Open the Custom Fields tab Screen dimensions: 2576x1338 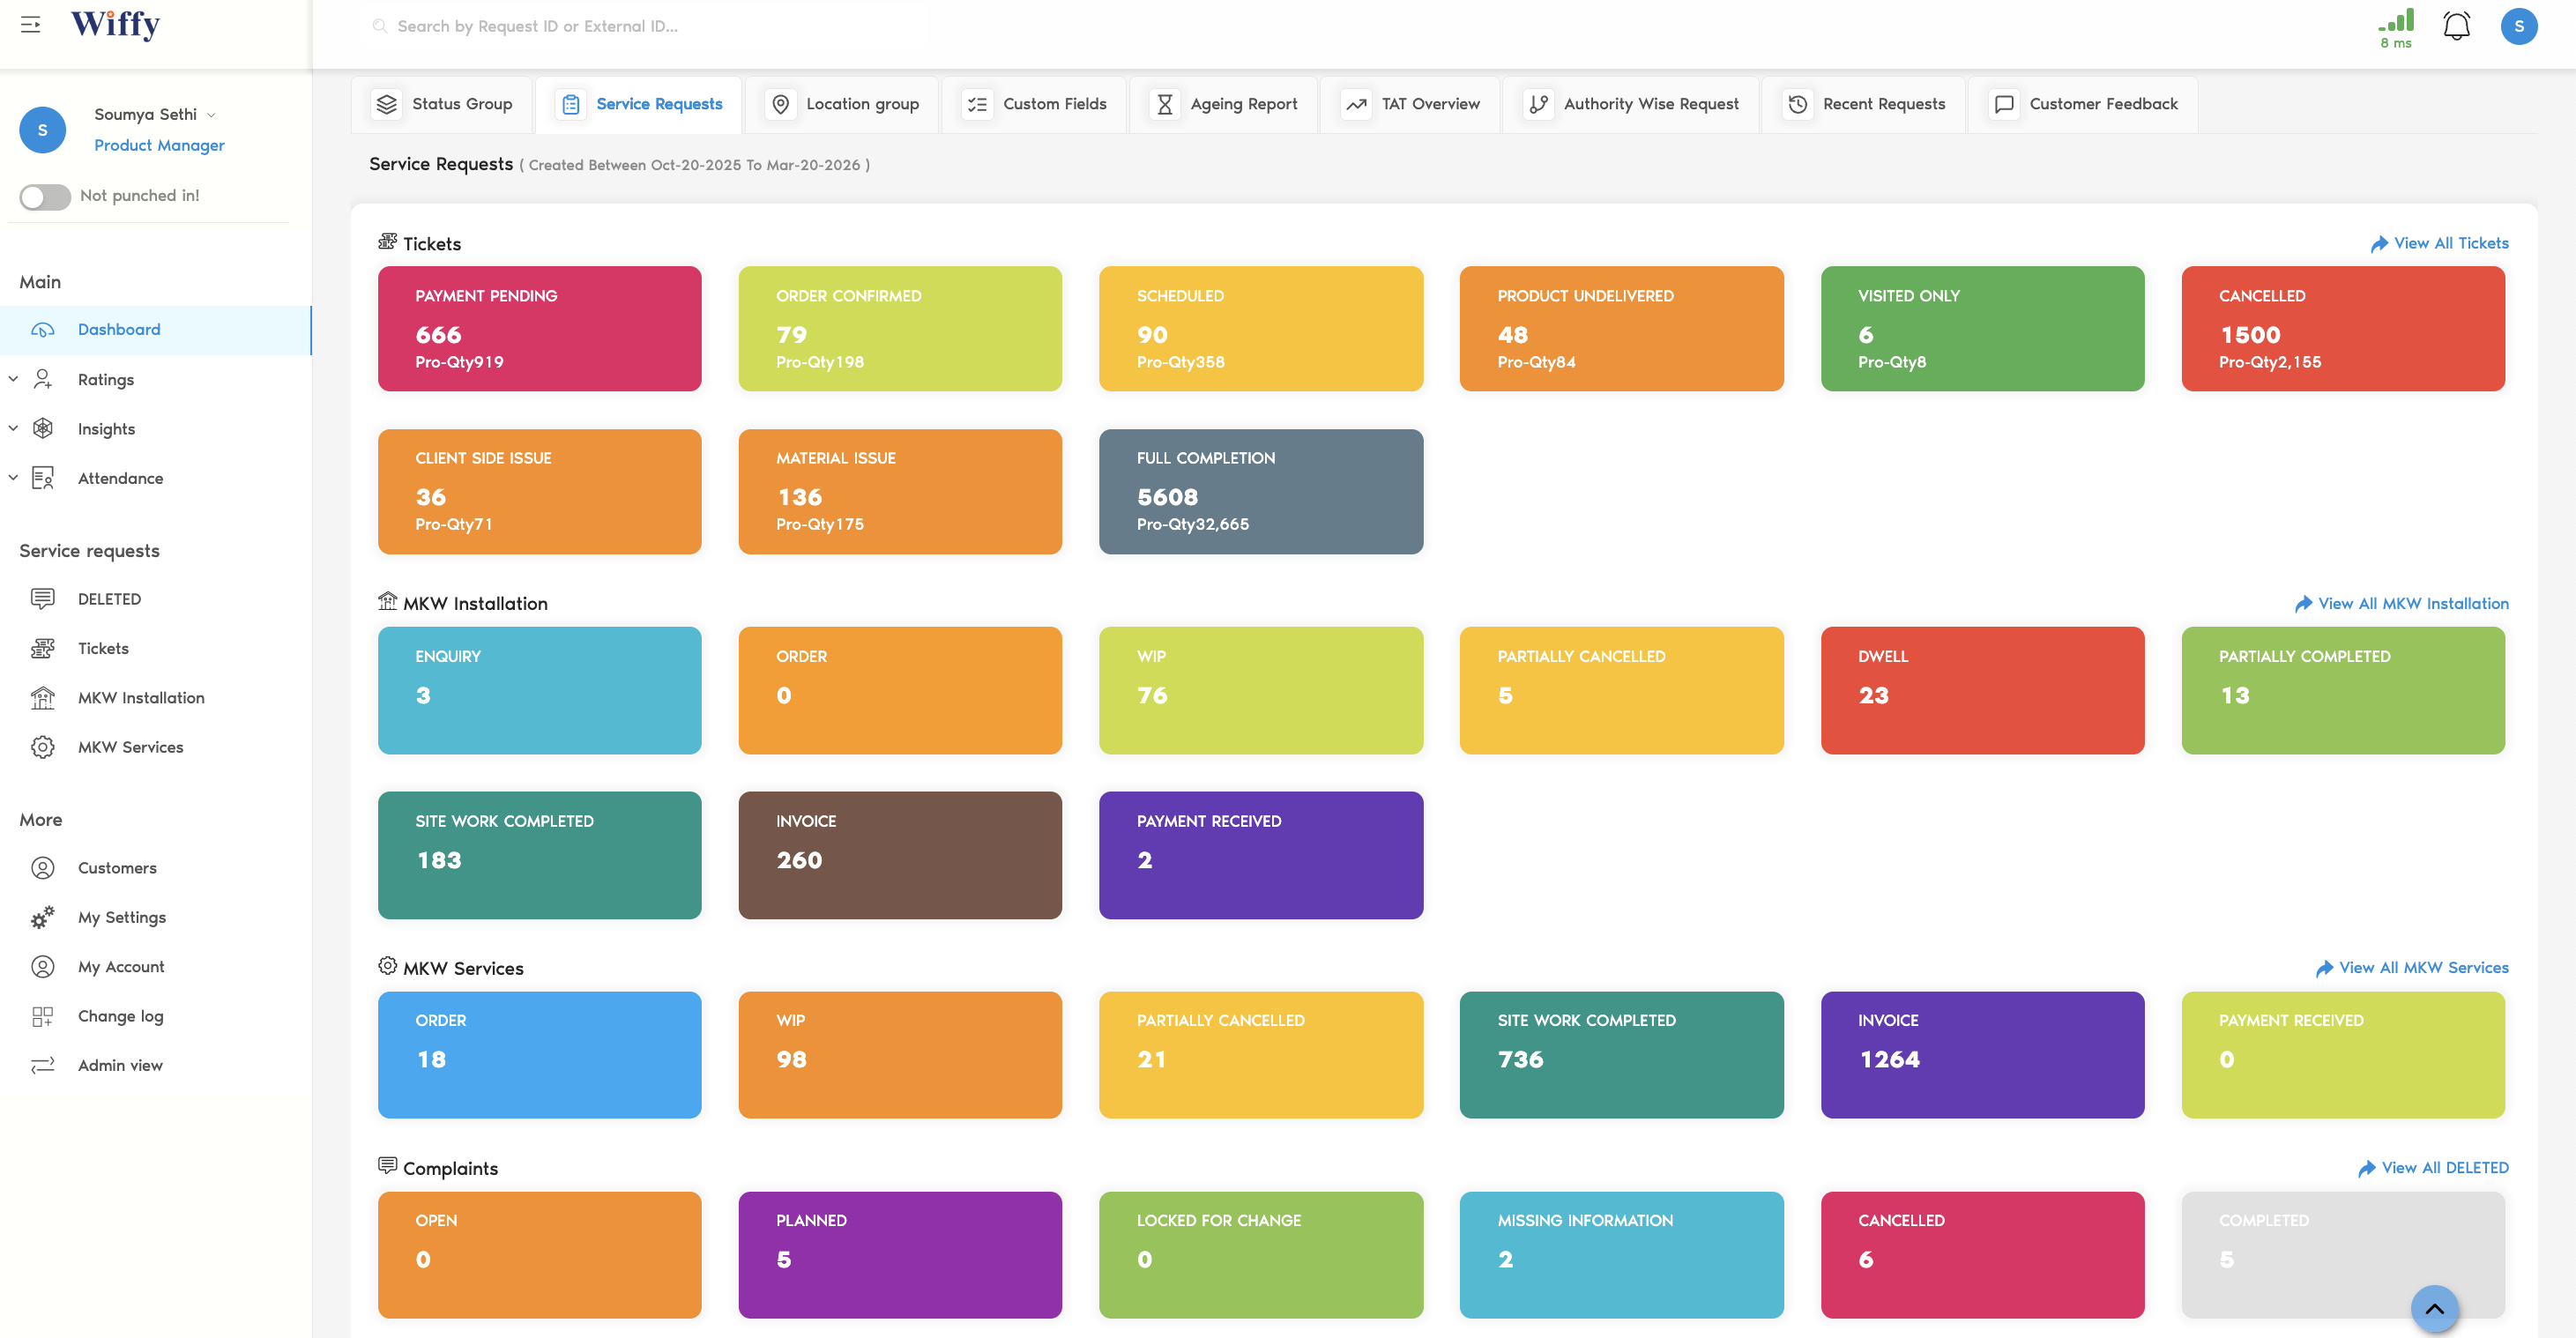[1035, 103]
